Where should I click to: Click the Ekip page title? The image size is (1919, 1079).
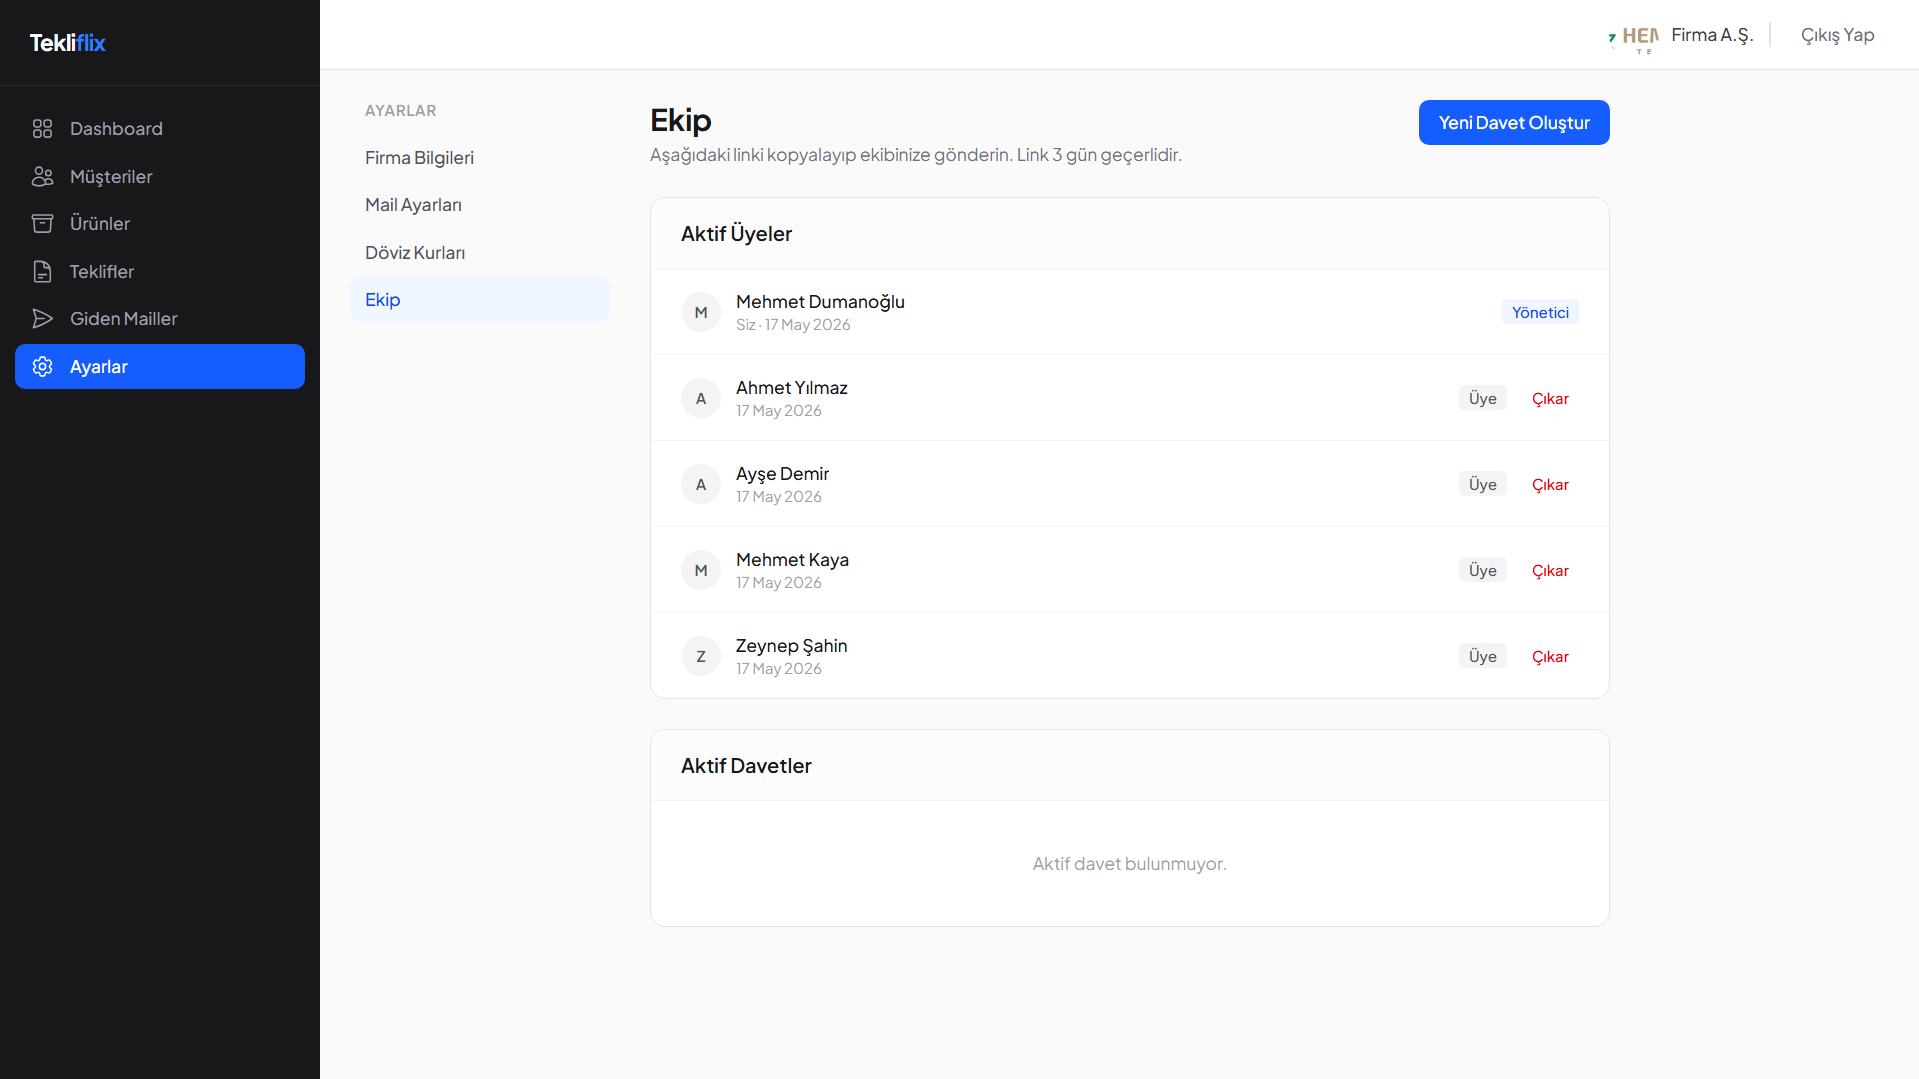pos(680,120)
